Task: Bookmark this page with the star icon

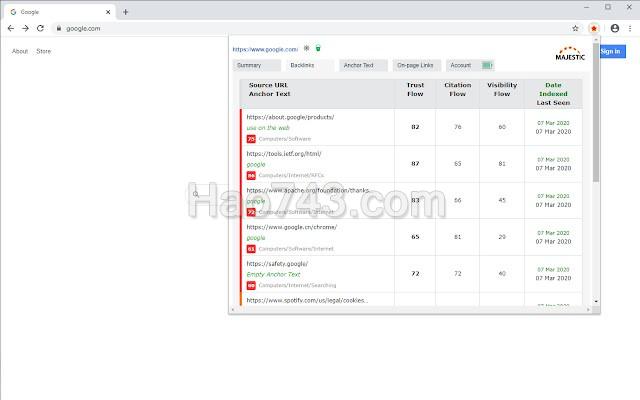Action: click(575, 28)
